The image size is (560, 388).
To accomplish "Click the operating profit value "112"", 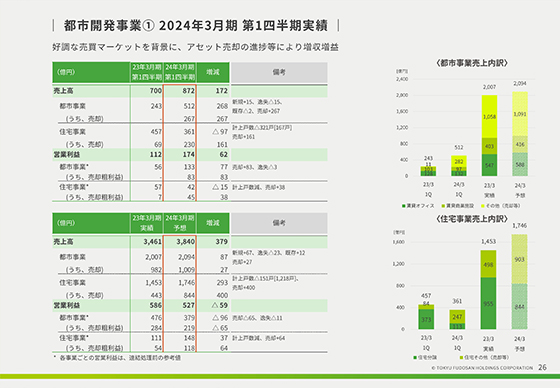I will (x=156, y=154).
